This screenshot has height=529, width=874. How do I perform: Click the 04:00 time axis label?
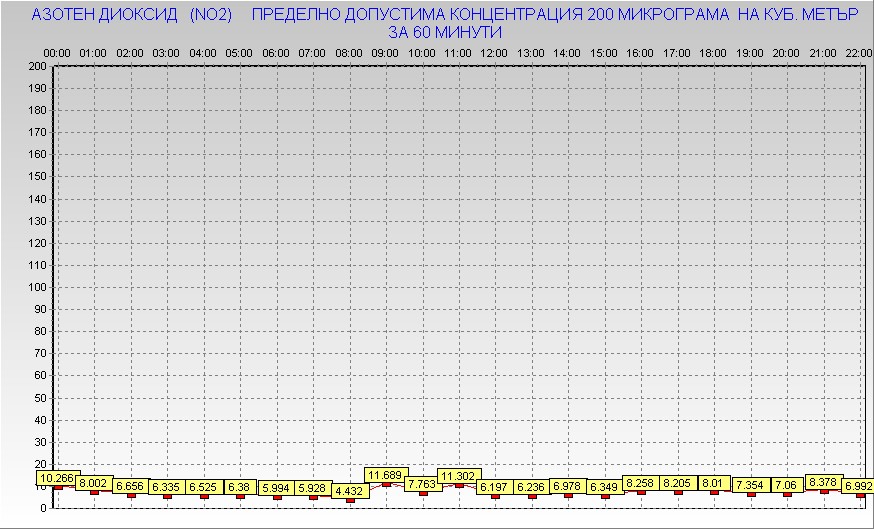coord(203,54)
